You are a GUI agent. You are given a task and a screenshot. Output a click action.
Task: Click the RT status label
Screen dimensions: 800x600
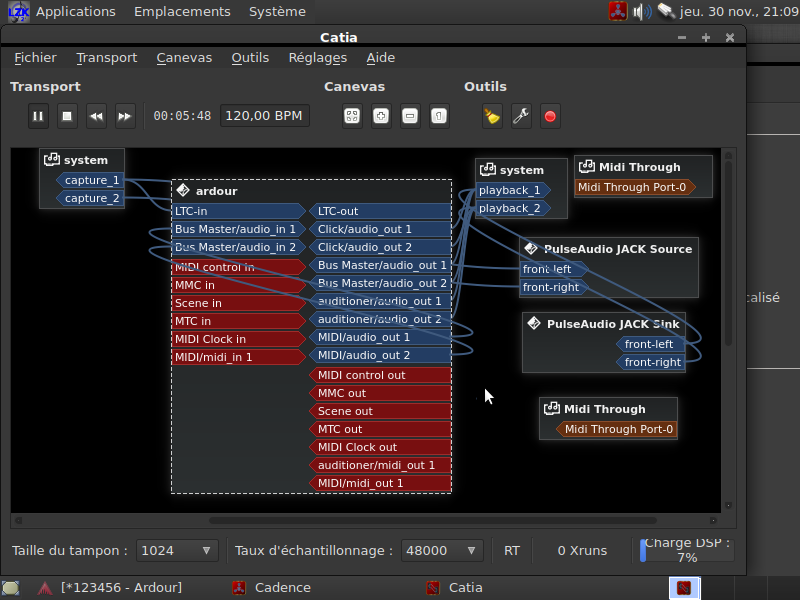coord(512,551)
